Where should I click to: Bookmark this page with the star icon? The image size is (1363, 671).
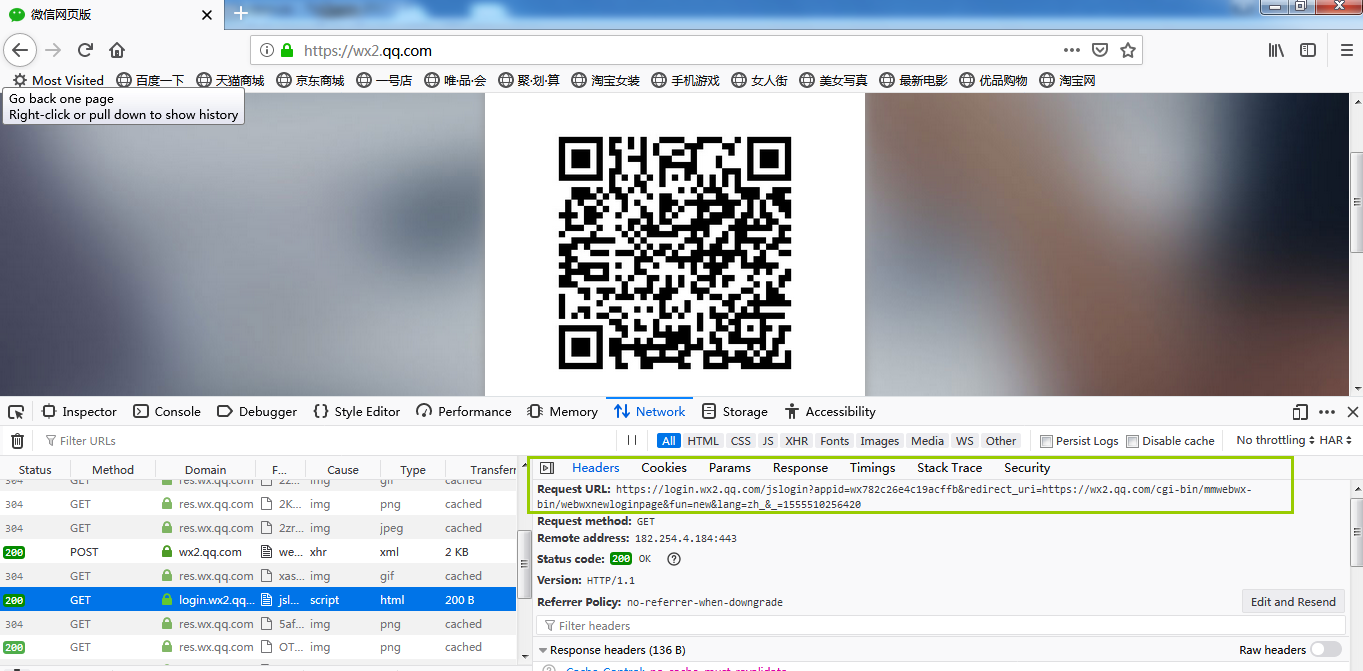(1128, 50)
